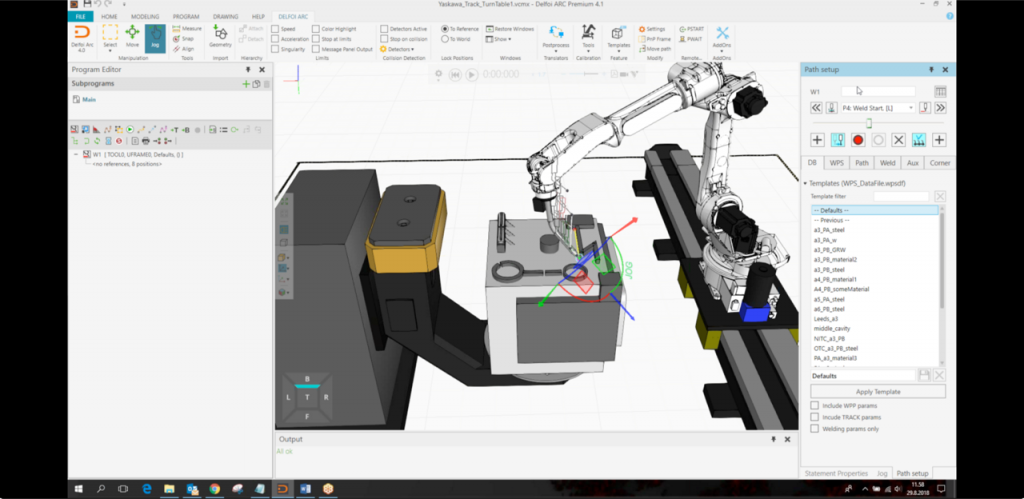Open the Select tool dropdown

coord(110,51)
